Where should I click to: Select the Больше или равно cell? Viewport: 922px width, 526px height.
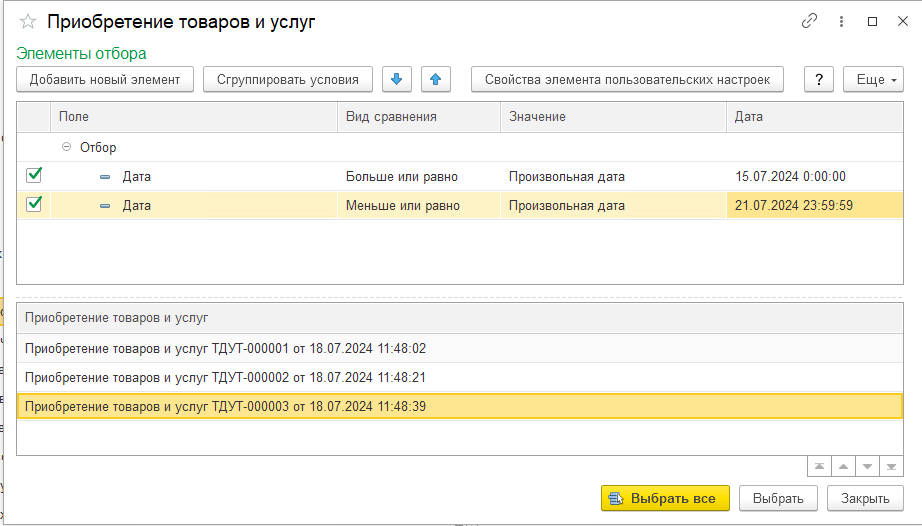[419, 176]
